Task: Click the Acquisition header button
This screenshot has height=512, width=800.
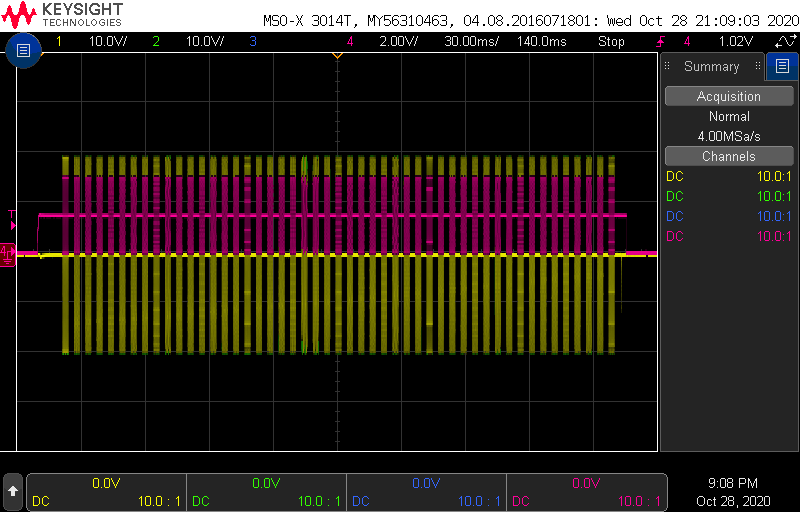Action: coord(728,96)
